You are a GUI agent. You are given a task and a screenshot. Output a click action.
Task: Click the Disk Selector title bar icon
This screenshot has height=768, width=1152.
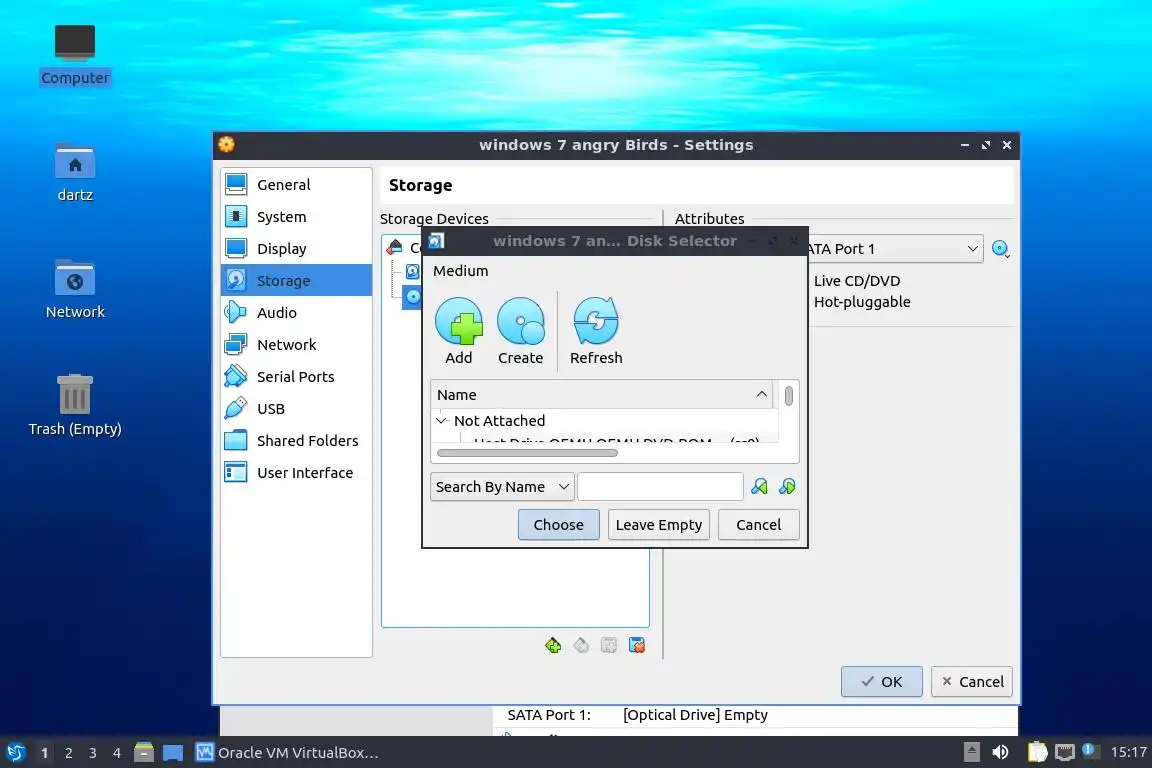tap(436, 241)
